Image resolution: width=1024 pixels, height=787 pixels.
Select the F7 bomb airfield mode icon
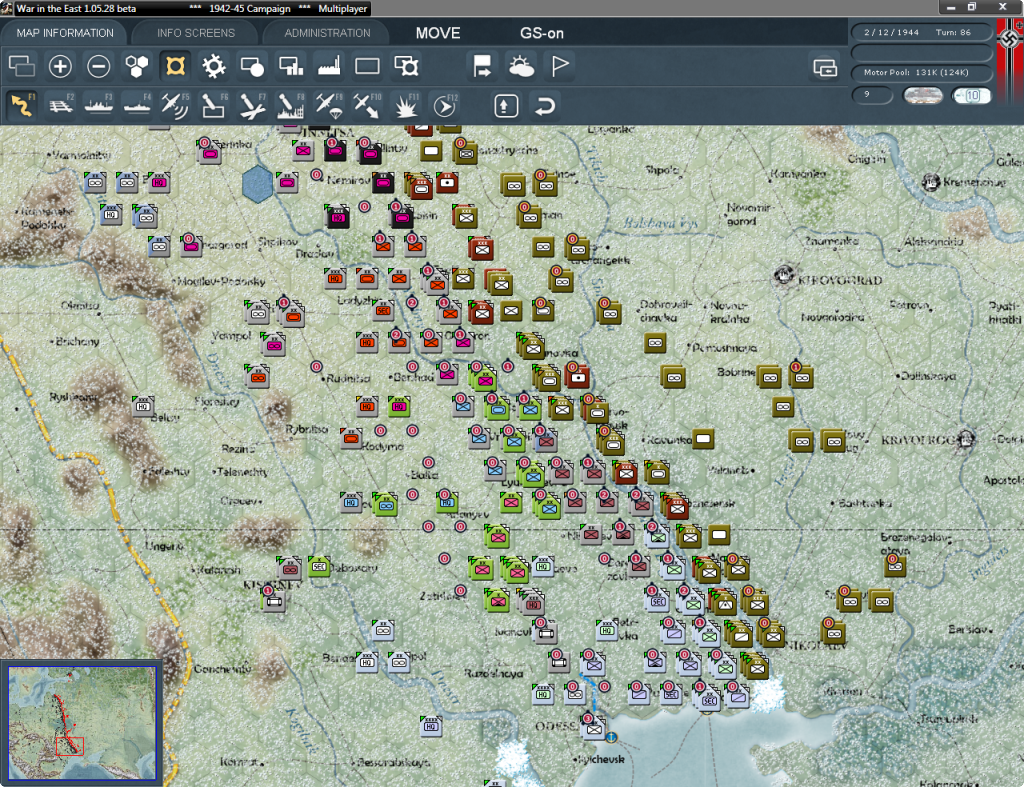pos(252,105)
